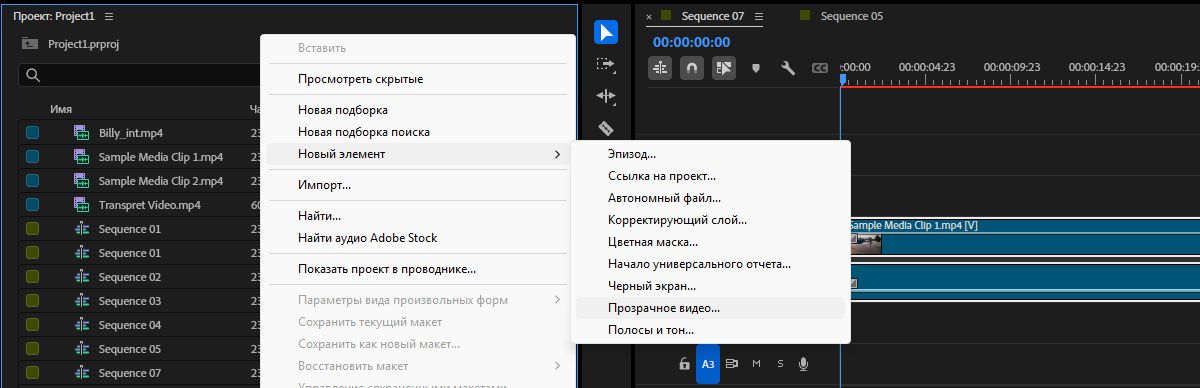
Task: Choose Показать проект в проводнике...
Action: click(387, 269)
